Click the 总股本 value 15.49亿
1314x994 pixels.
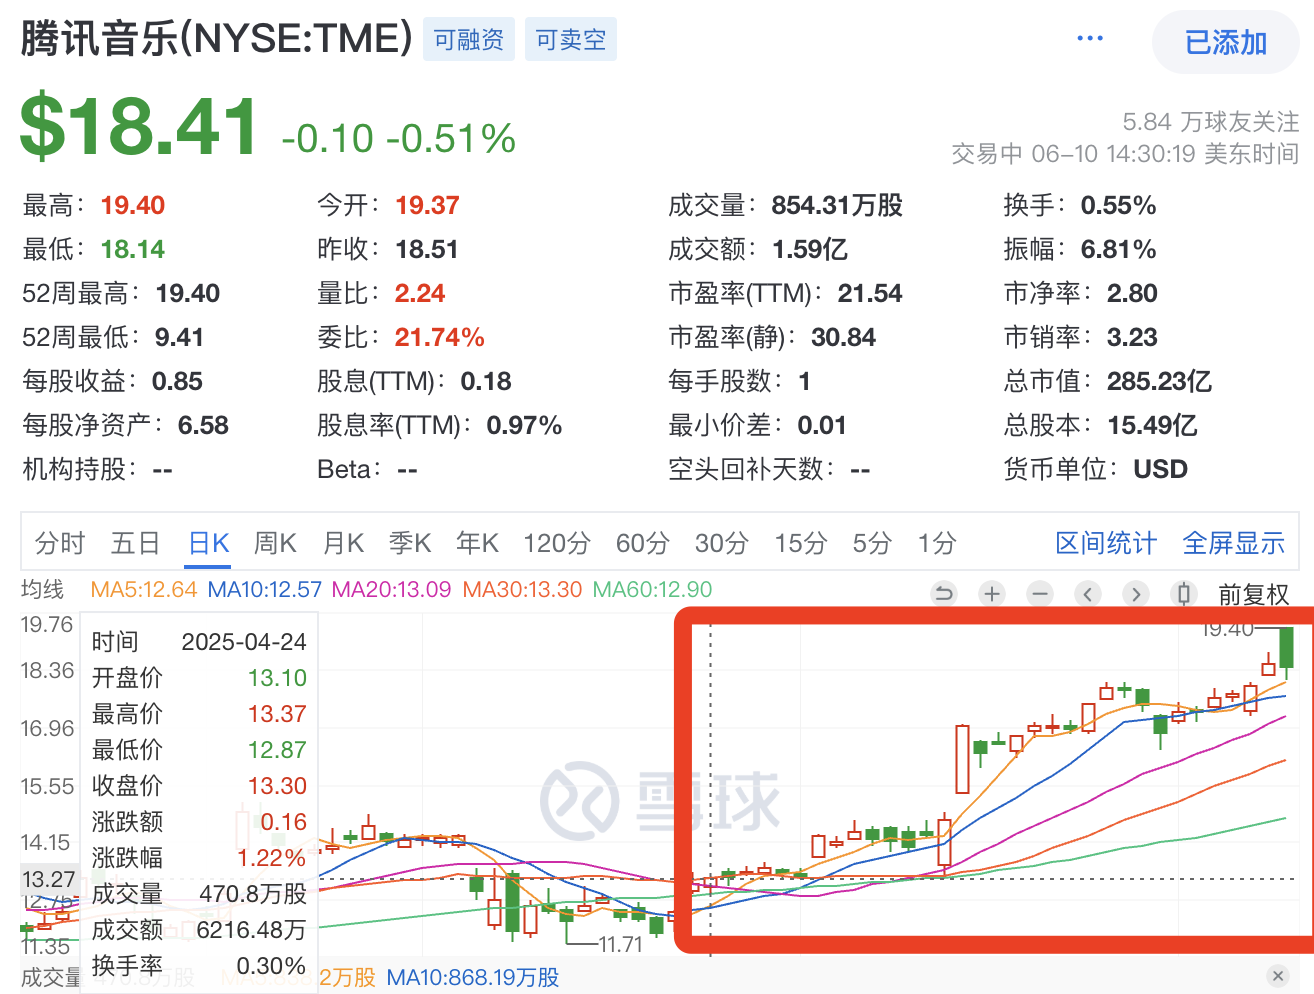[x=1152, y=425]
